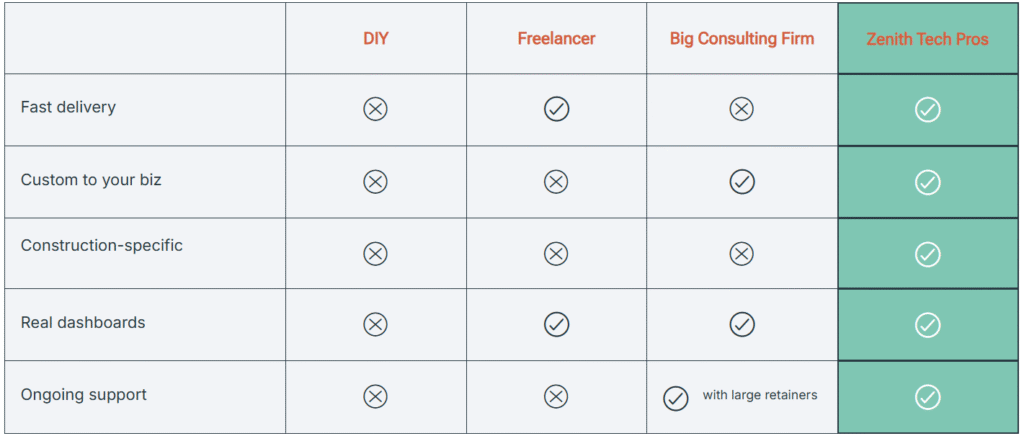Click the DIY Fast delivery cross icon
The width and height of the screenshot is (1024, 436).
[375, 109]
